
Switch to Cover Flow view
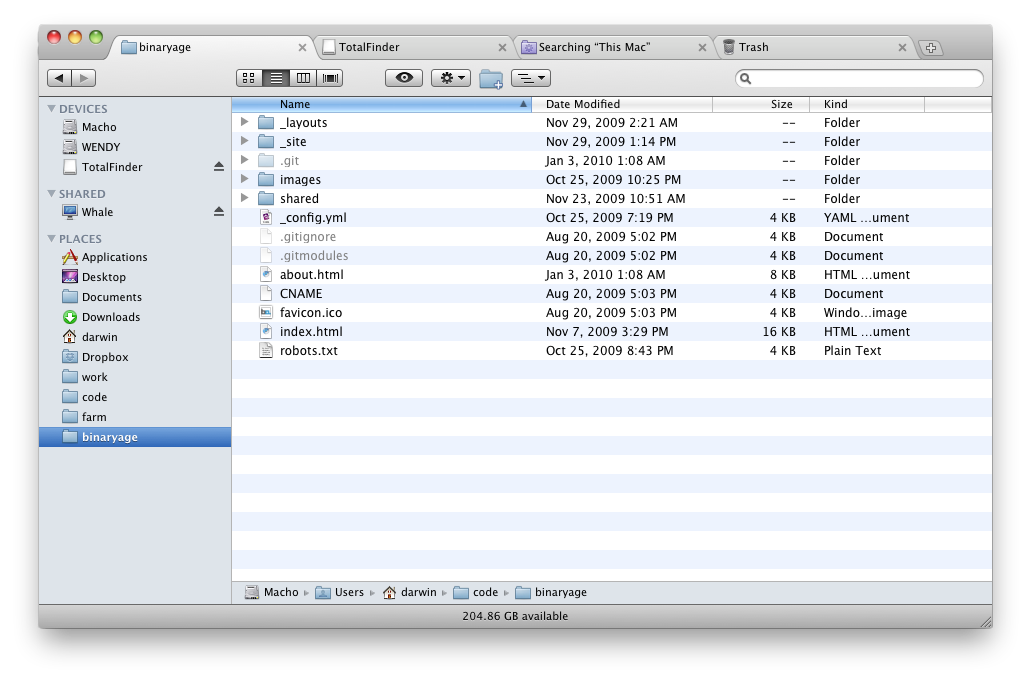click(330, 78)
